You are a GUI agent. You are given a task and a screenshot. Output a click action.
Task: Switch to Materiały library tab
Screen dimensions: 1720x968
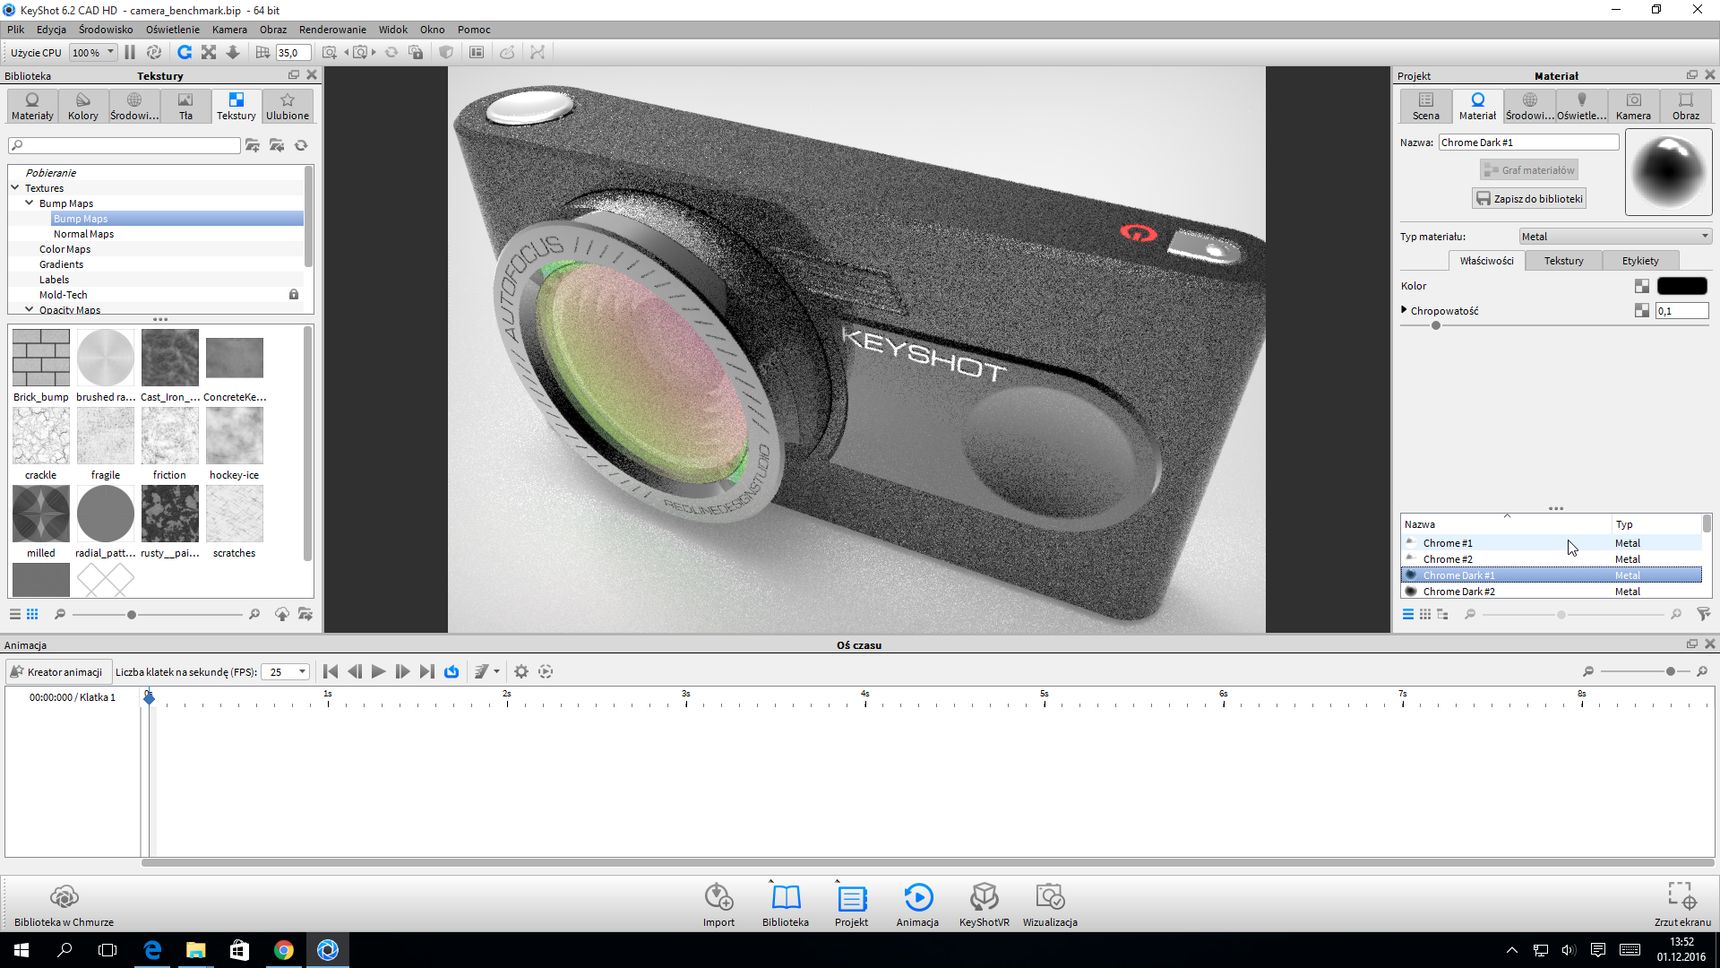click(x=32, y=106)
